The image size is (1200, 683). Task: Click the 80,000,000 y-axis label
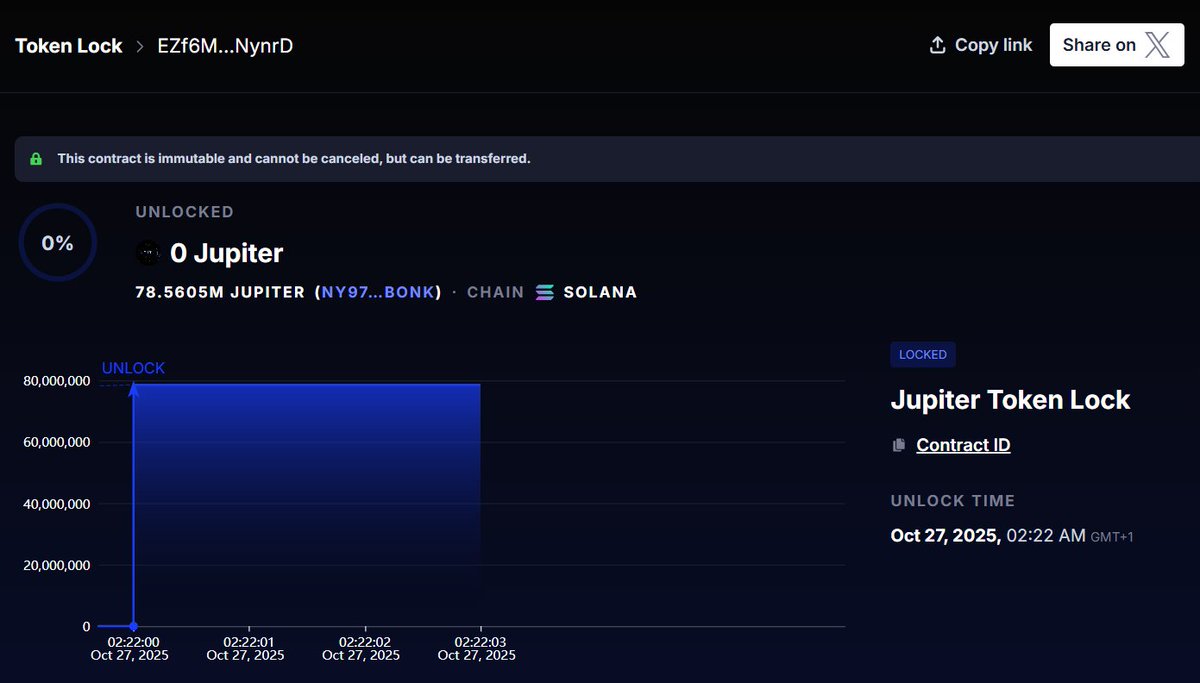pyautogui.click(x=56, y=381)
